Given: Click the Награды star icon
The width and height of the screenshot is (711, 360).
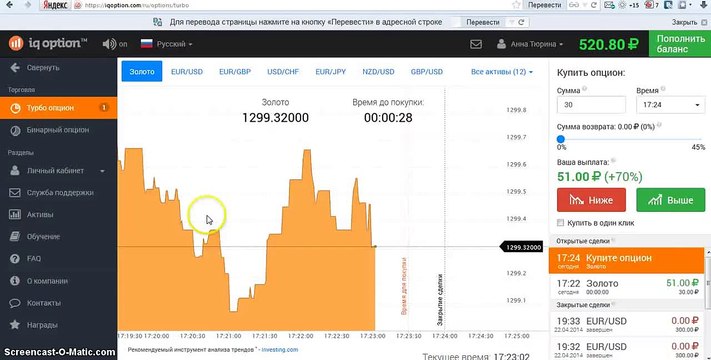Looking at the screenshot, I should 15,325.
